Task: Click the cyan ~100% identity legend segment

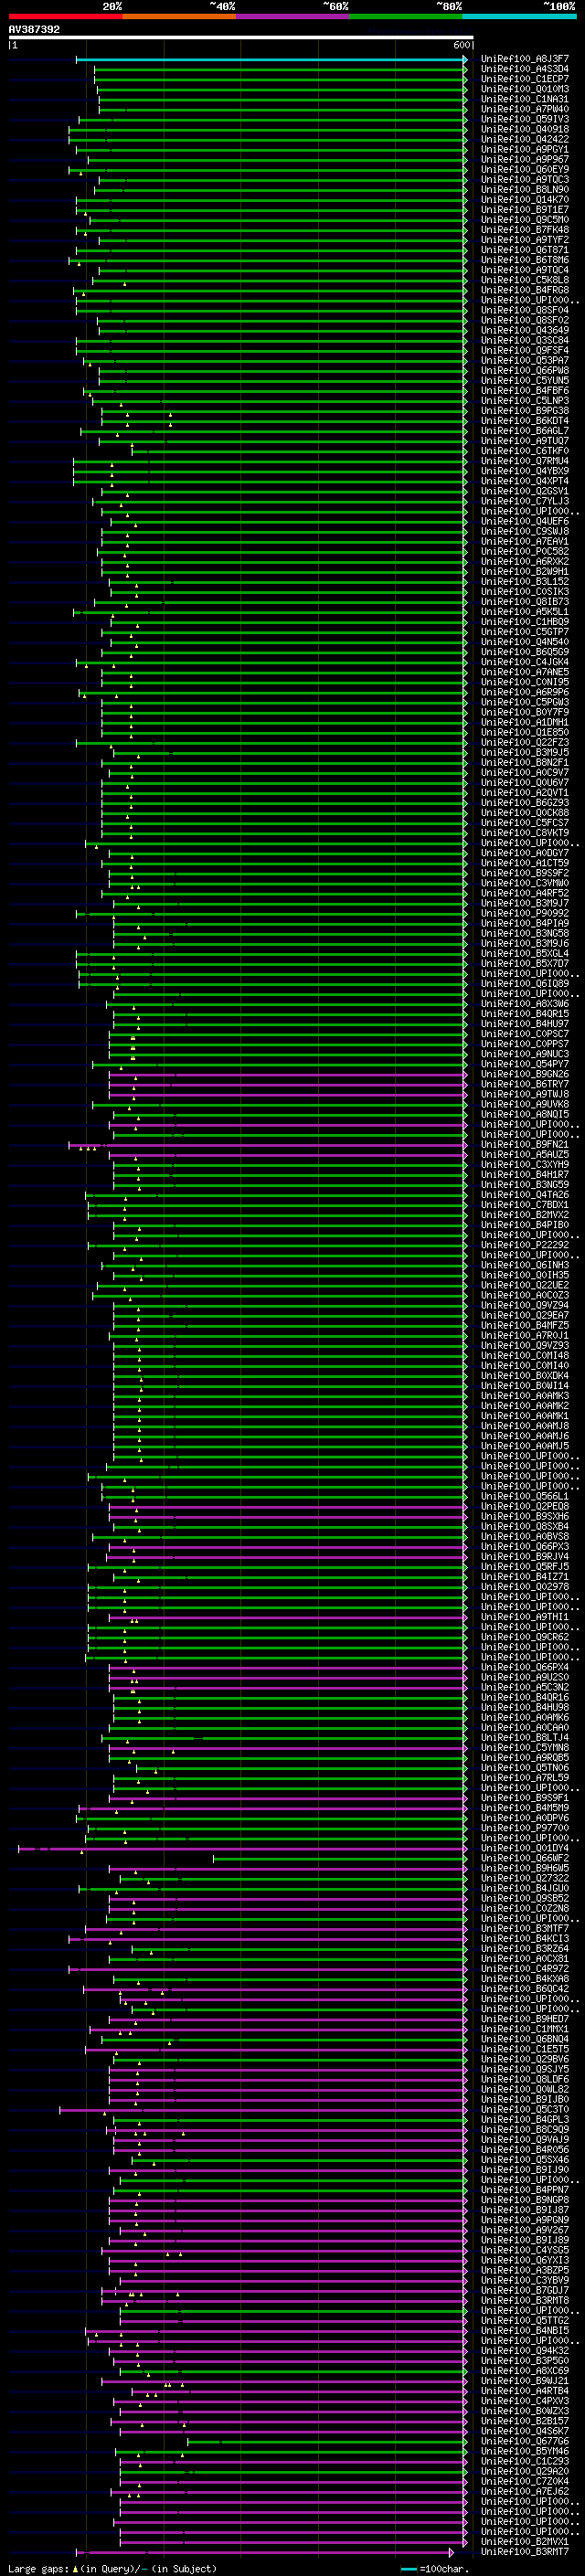Action: pos(519,17)
